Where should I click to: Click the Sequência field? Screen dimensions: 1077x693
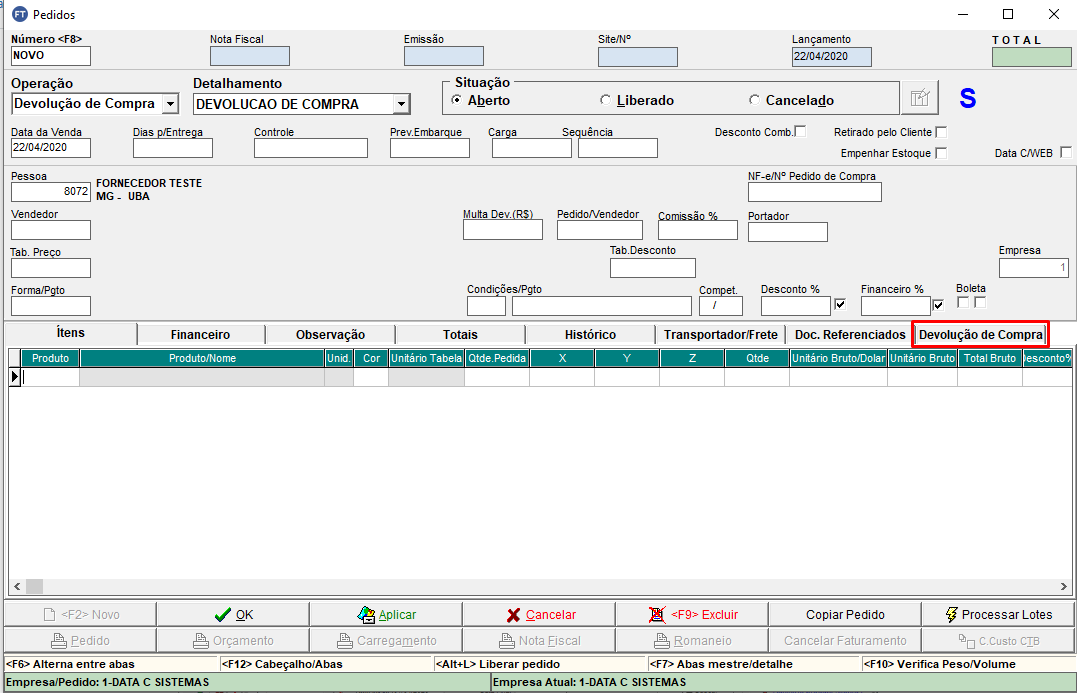(x=617, y=148)
